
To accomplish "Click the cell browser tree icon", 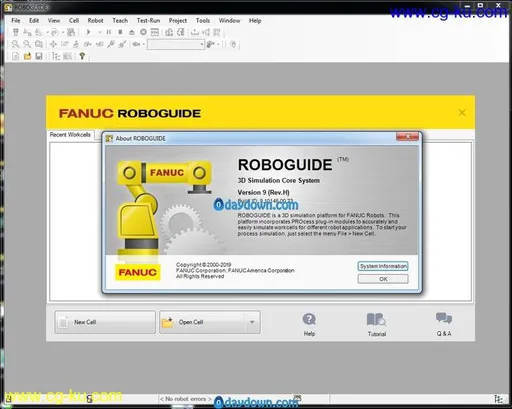I will [x=56, y=56].
